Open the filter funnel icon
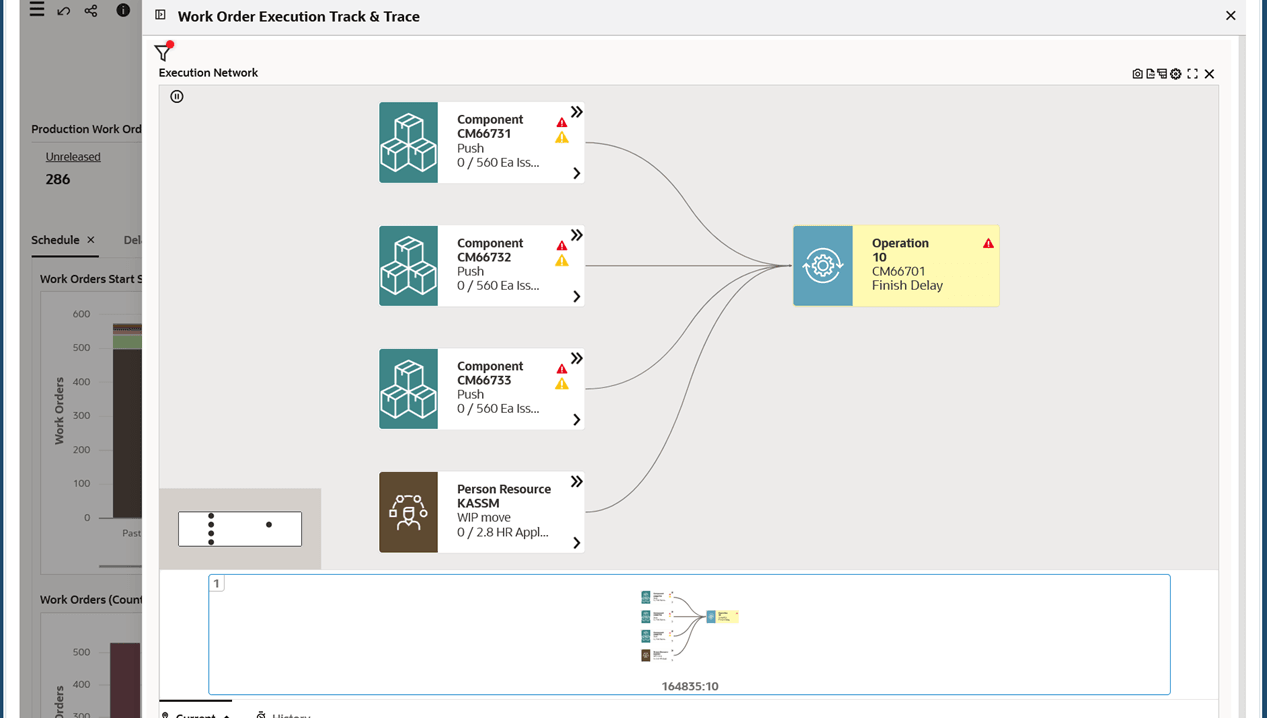The height and width of the screenshot is (718, 1267). pos(163,52)
